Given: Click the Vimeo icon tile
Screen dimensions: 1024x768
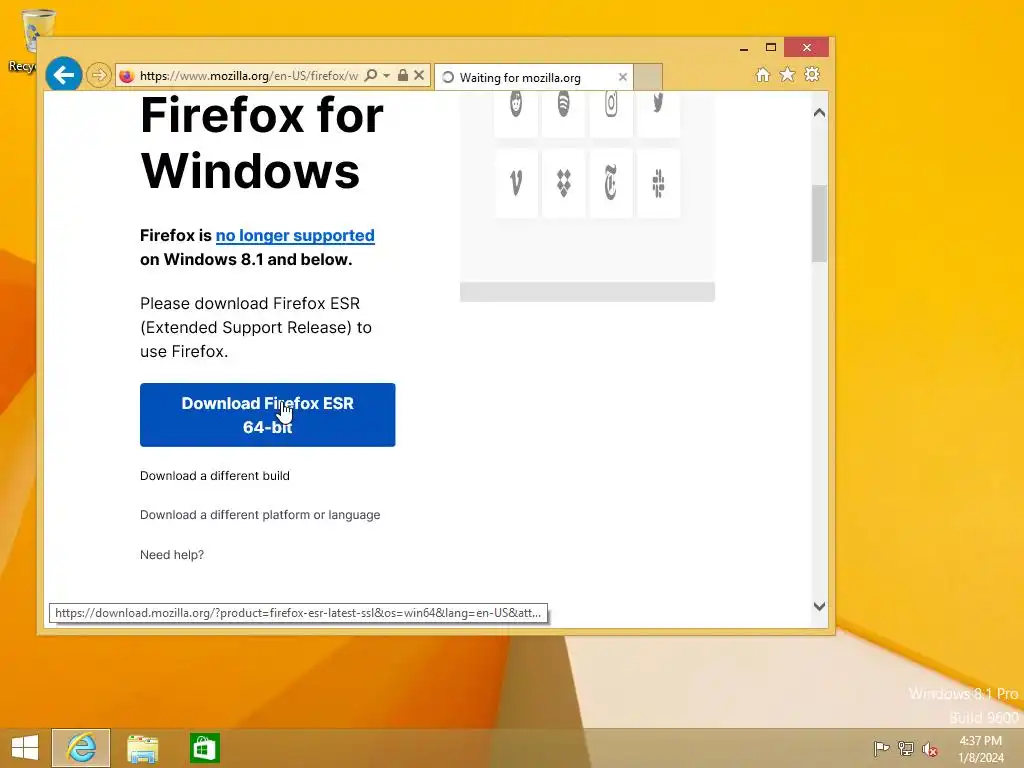Looking at the screenshot, I should pyautogui.click(x=516, y=183).
